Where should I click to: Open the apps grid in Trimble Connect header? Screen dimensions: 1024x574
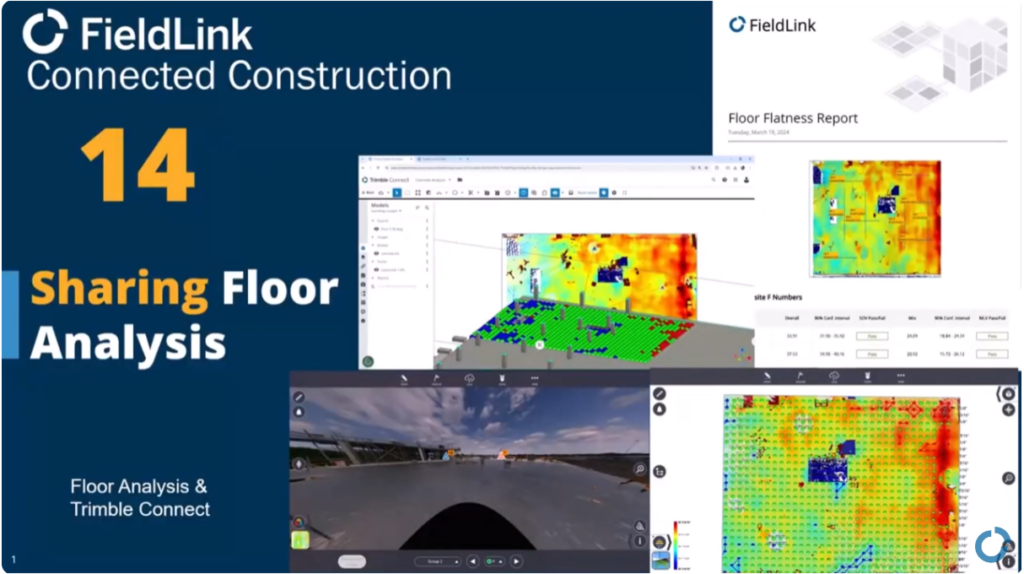point(735,180)
